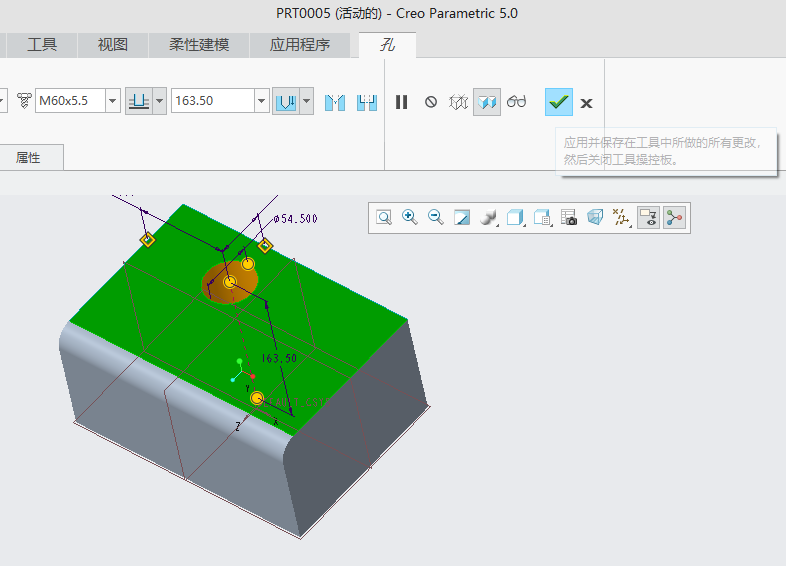Switch to the 柔性建模 tab

coord(199,45)
